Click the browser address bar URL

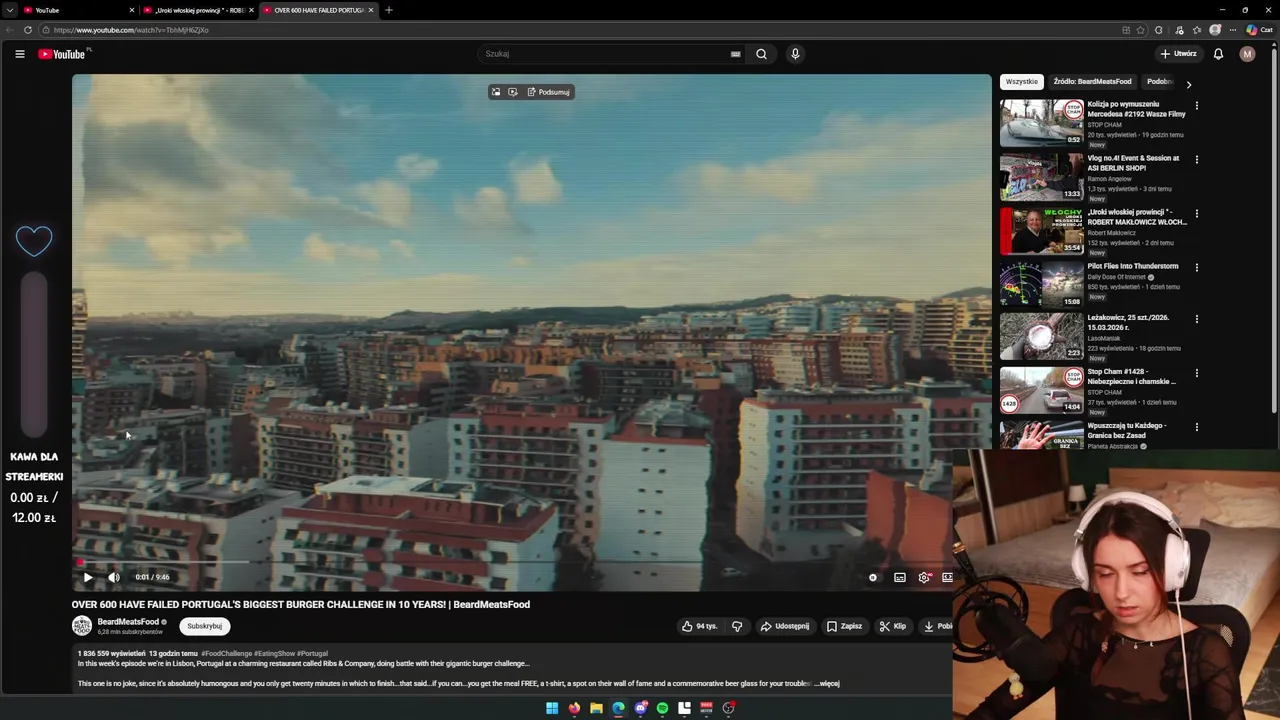tap(131, 30)
